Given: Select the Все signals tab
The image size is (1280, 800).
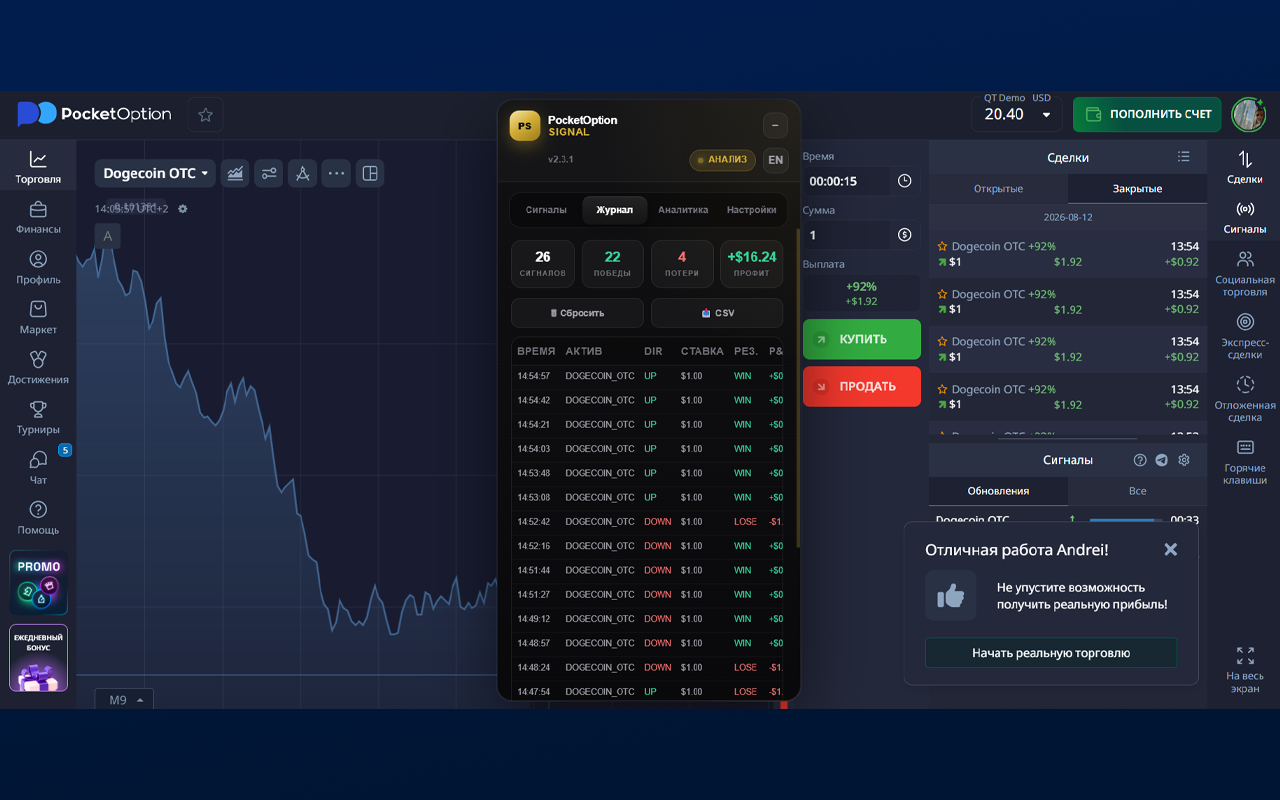Looking at the screenshot, I should coord(1137,491).
